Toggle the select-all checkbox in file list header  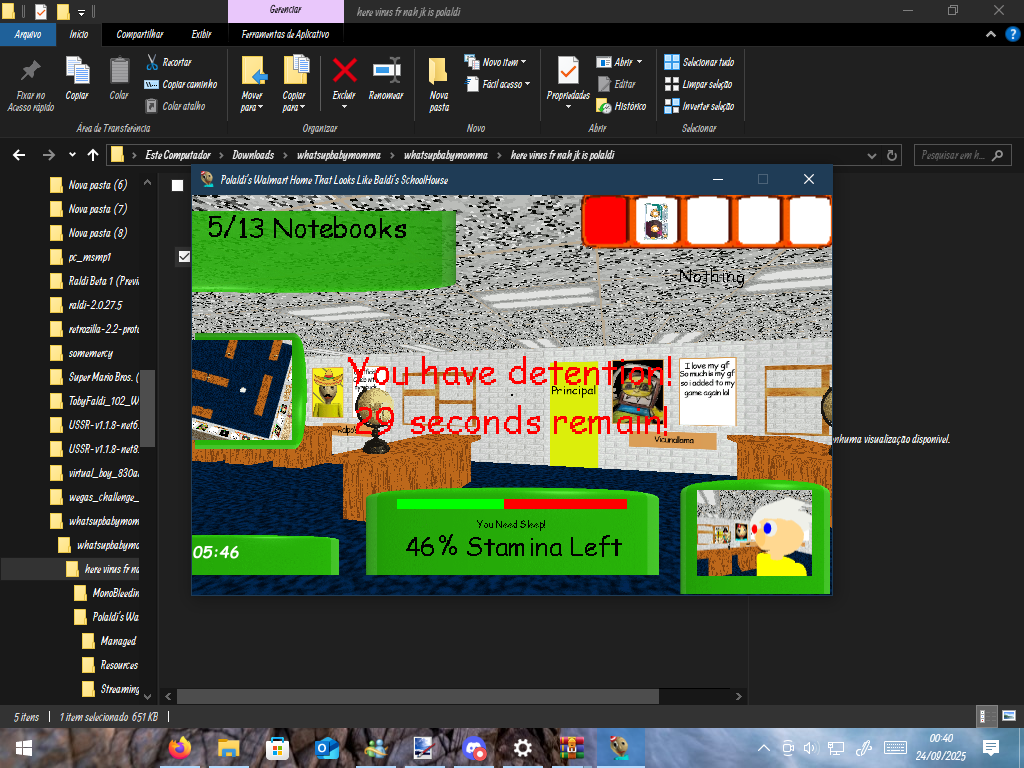coord(177,185)
